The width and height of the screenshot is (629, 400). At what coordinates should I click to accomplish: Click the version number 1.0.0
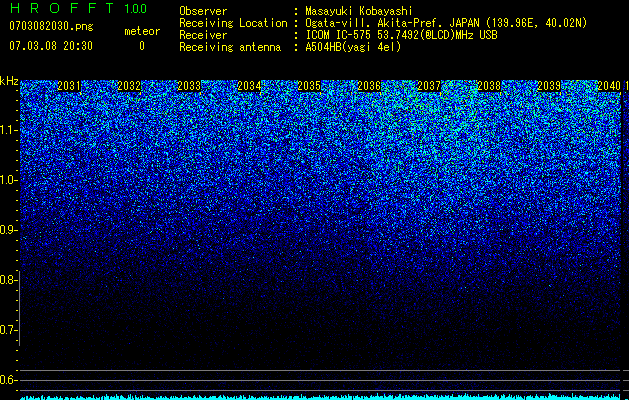click(x=135, y=8)
